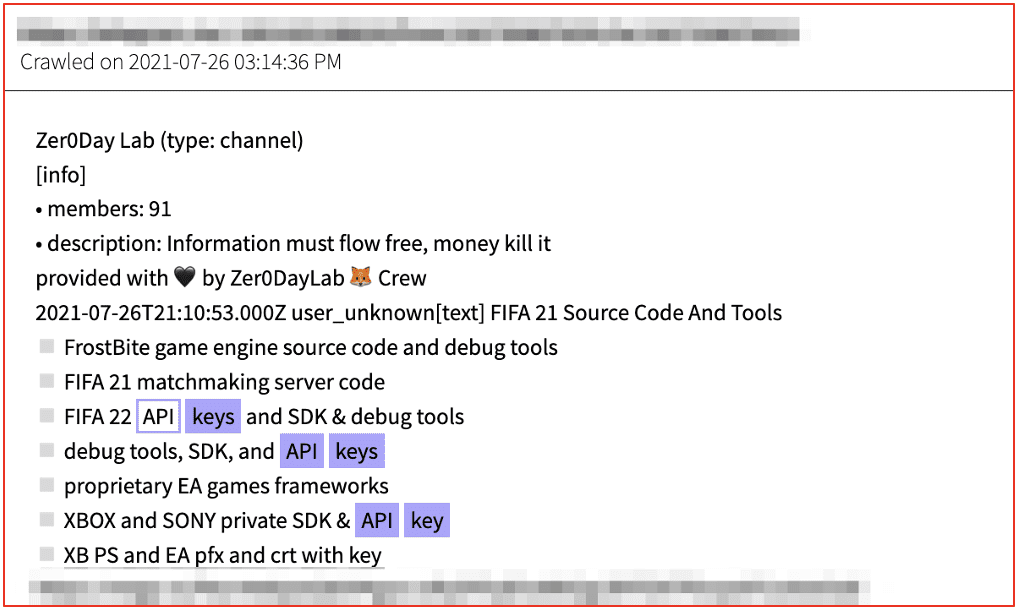The image size is (1018, 612).
Task: Click the black heart emoji icon
Action: click(184, 277)
